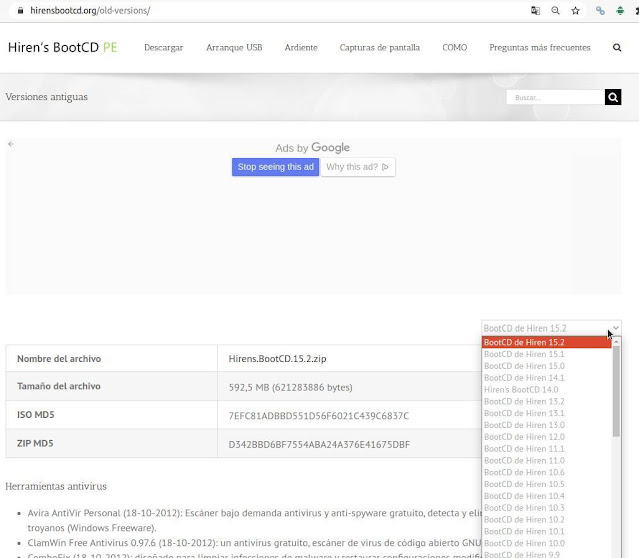Click into the Buscar search field
The image size is (639, 558).
[555, 97]
